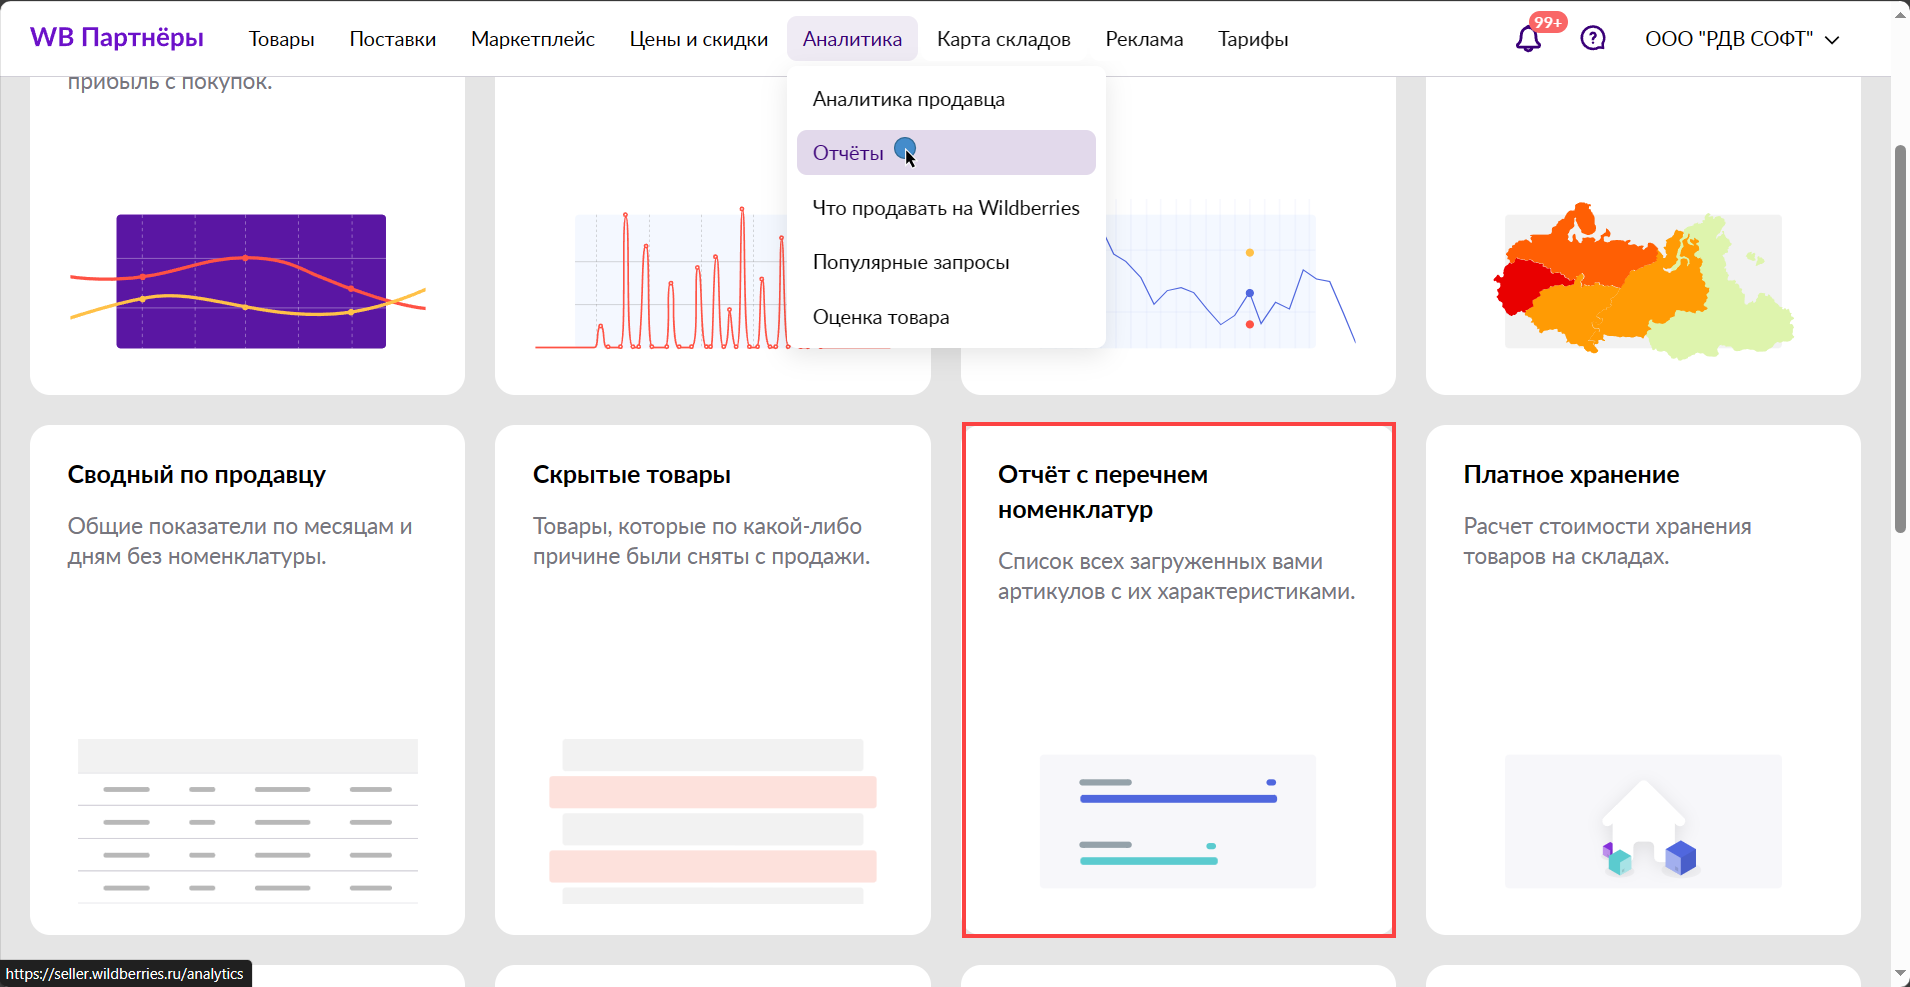The image size is (1910, 987).
Task: Open the Аналитика menu
Action: (x=852, y=39)
